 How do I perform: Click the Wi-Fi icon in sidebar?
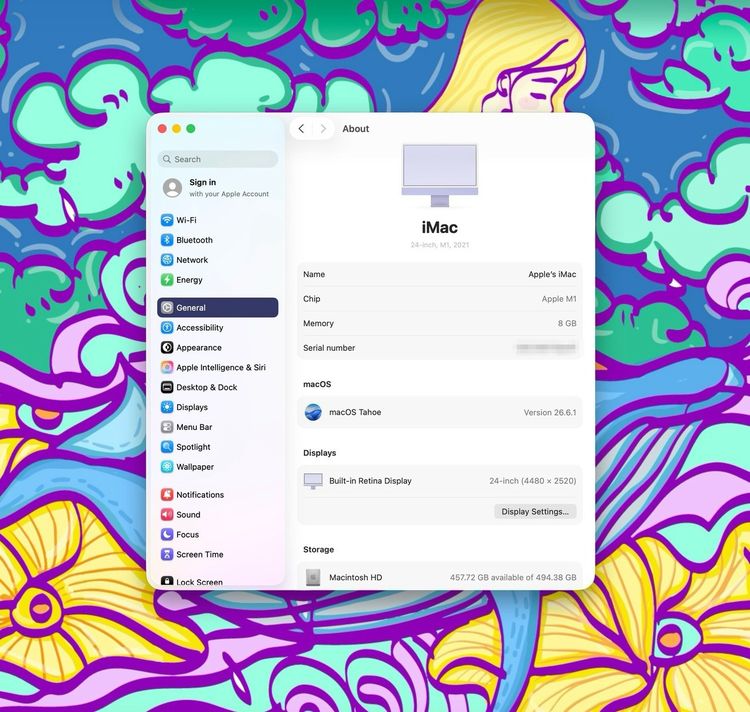click(x=166, y=220)
